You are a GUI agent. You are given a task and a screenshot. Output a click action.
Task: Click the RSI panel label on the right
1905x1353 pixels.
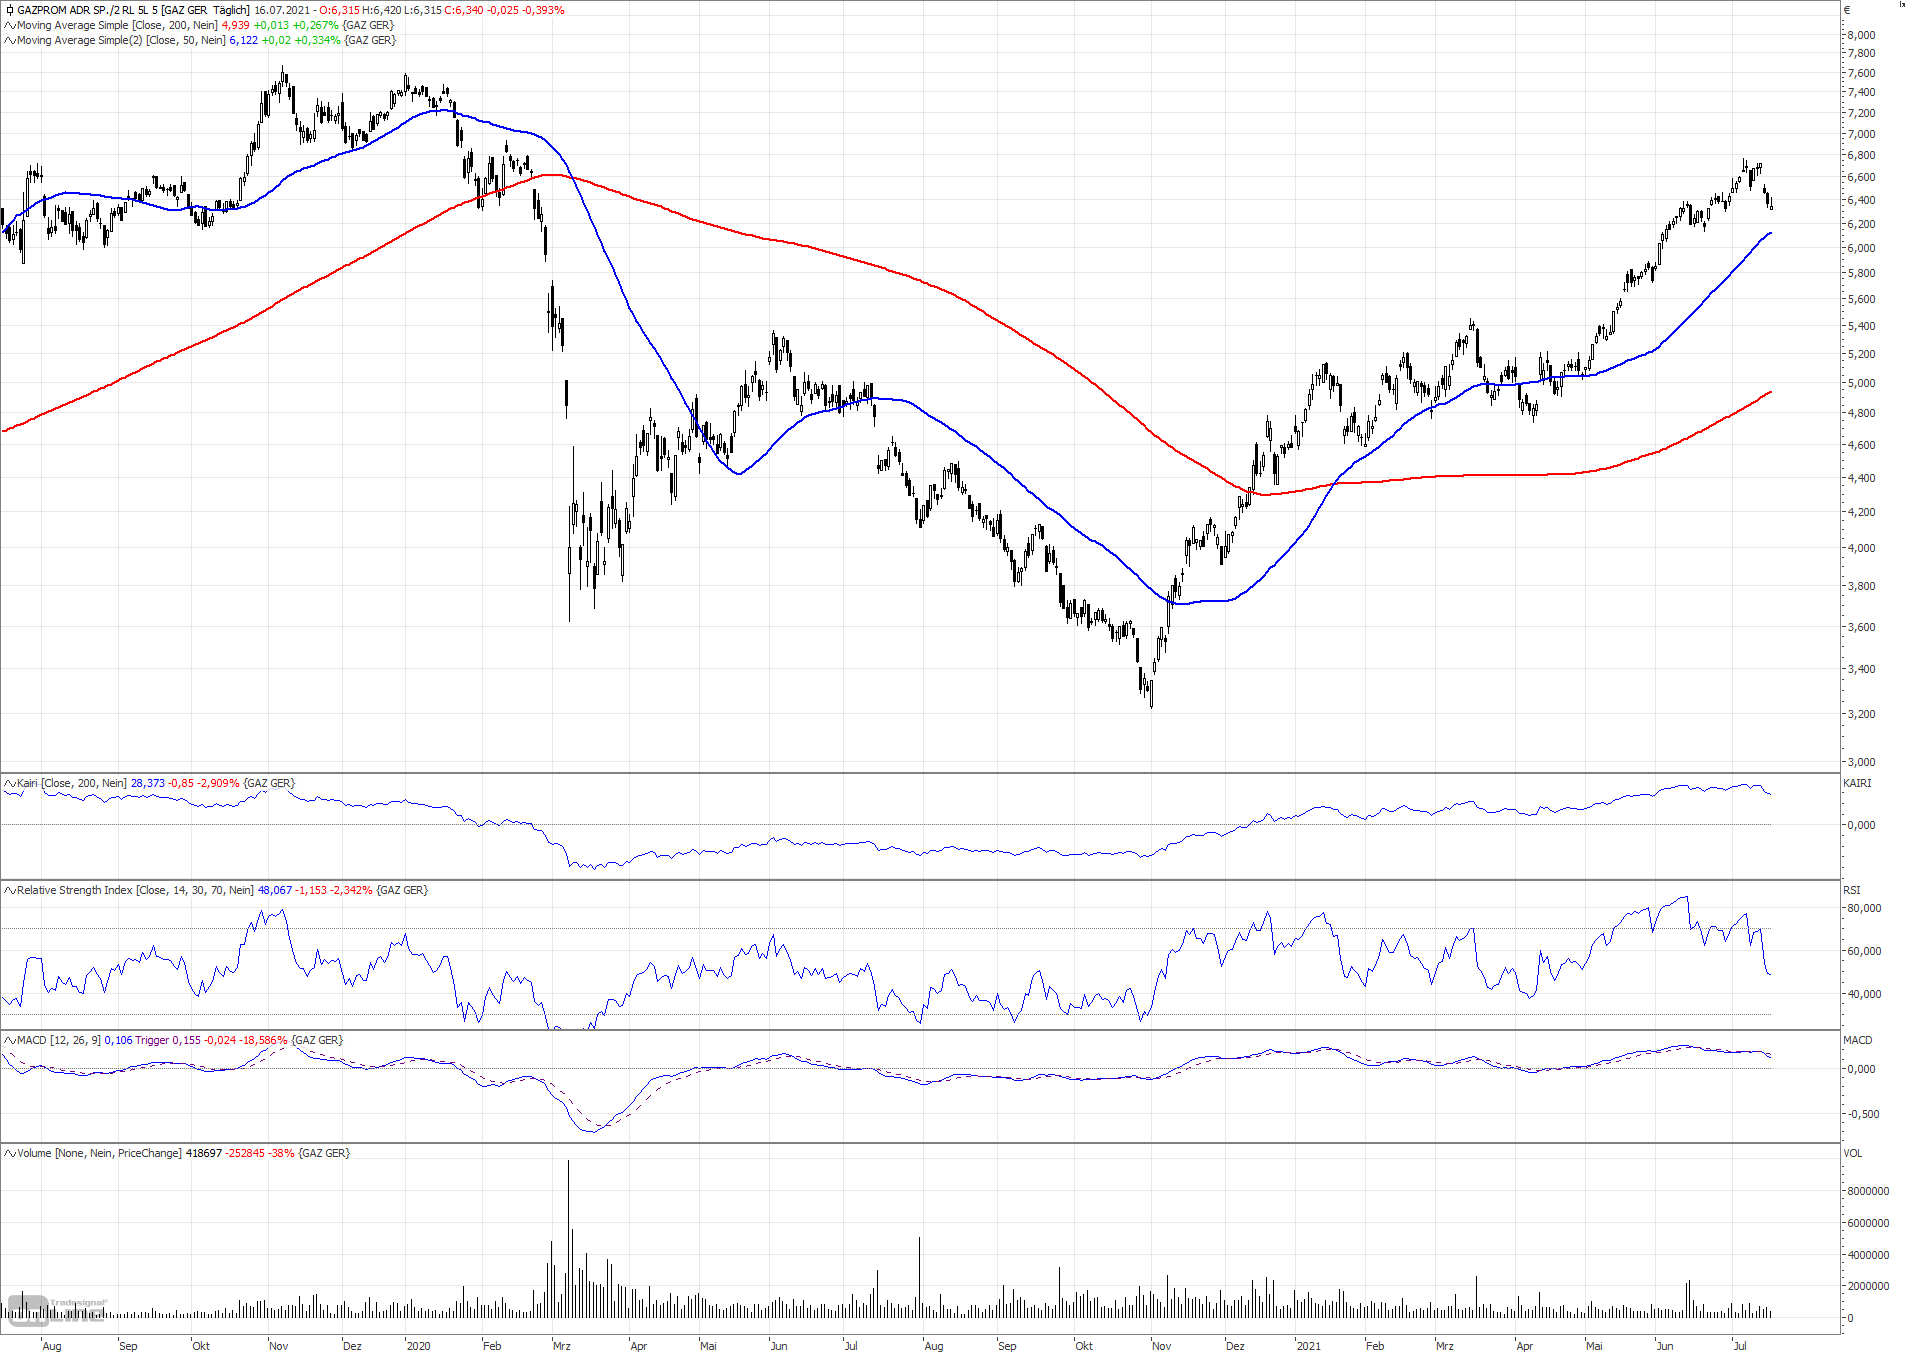[1852, 890]
